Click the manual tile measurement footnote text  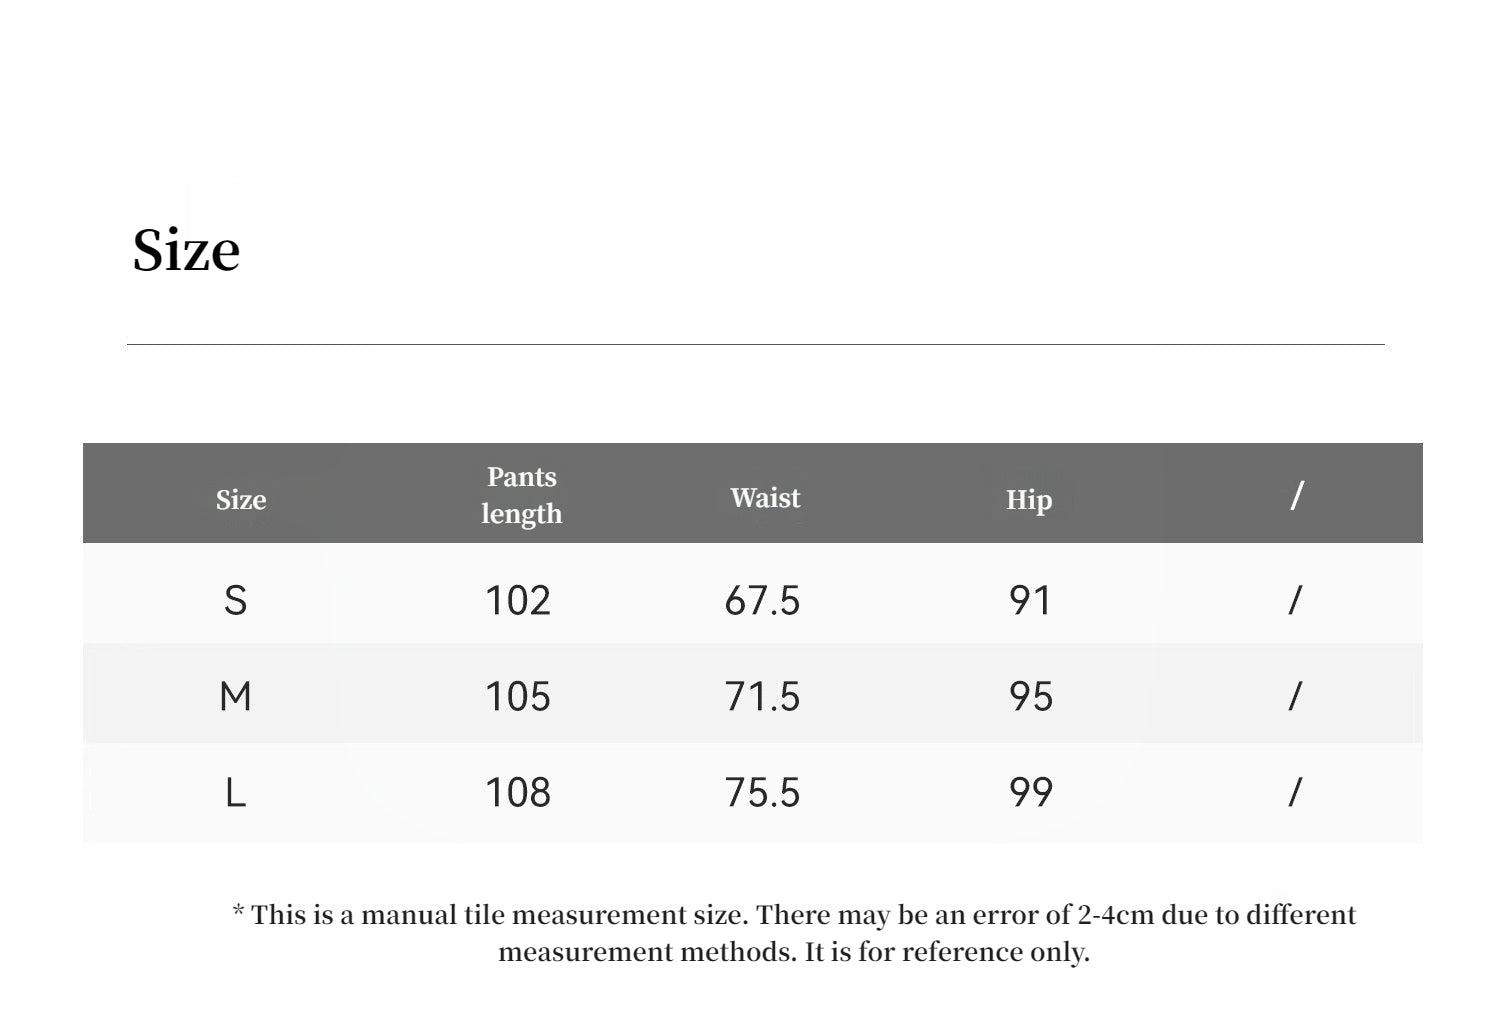pos(794,933)
